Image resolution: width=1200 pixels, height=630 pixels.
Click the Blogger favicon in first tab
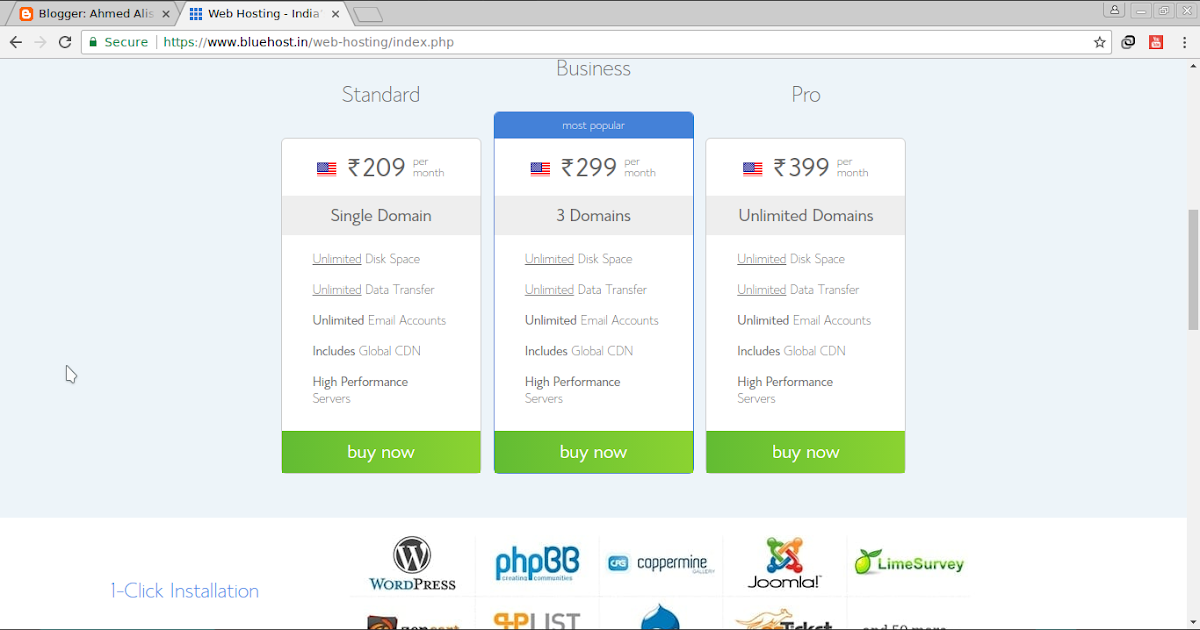[x=26, y=14]
